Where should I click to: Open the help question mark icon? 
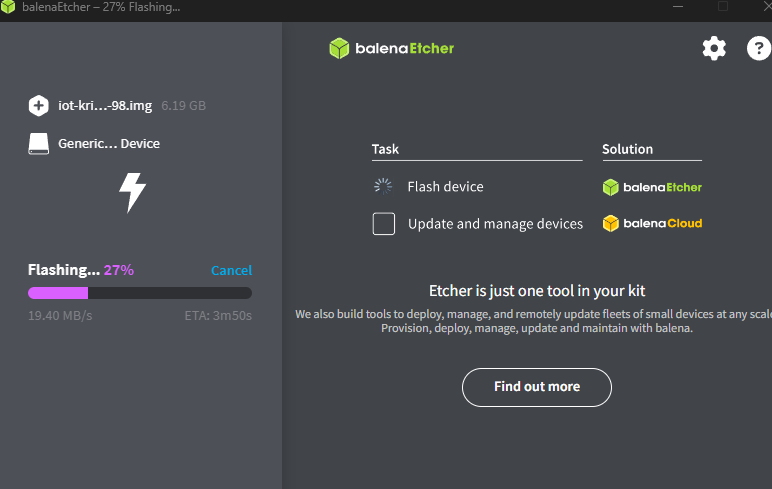coord(759,48)
